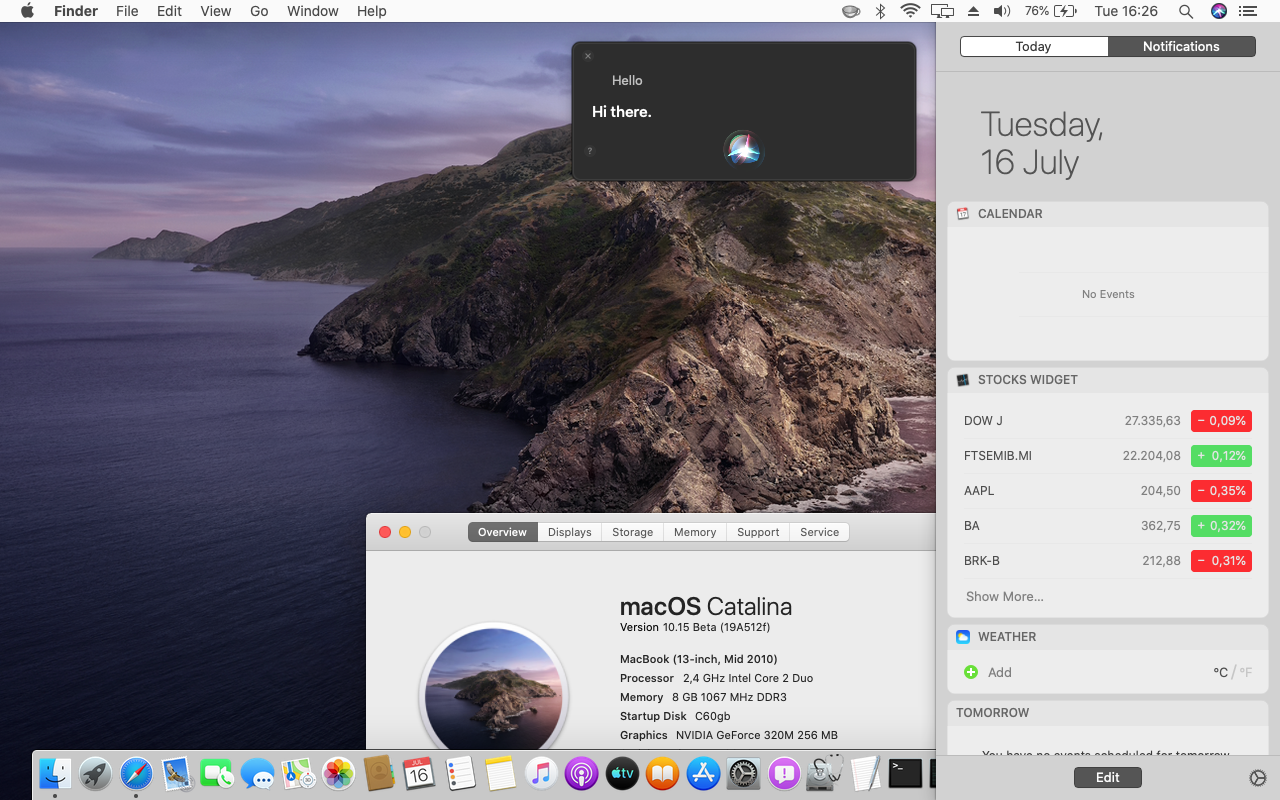
Task: Open Finder from the Dock
Action: [55, 773]
